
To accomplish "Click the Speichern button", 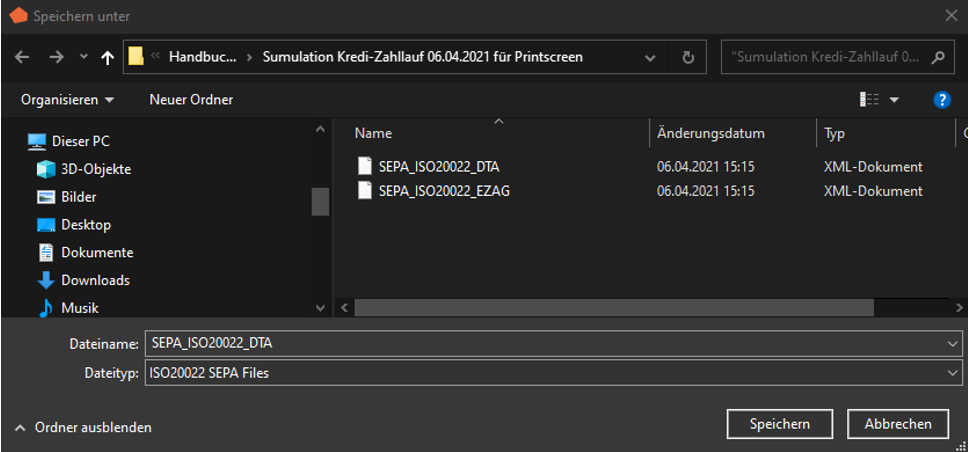I will [780, 424].
